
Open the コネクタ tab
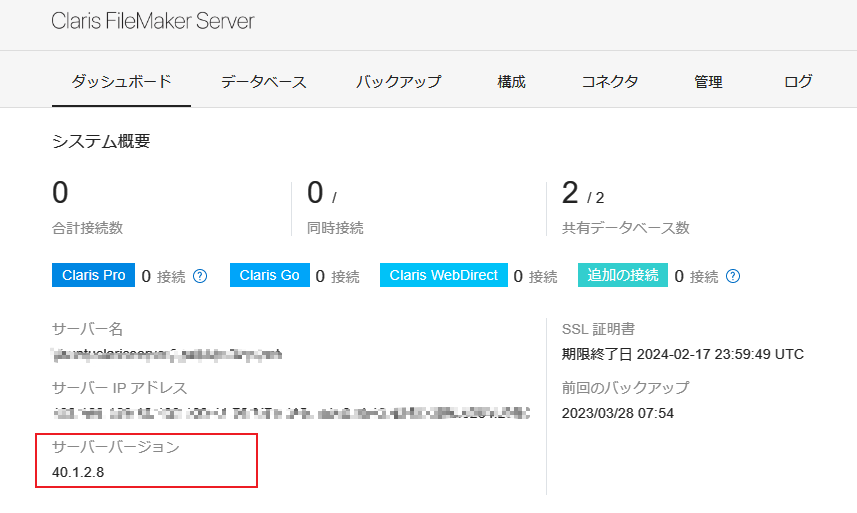[x=610, y=82]
